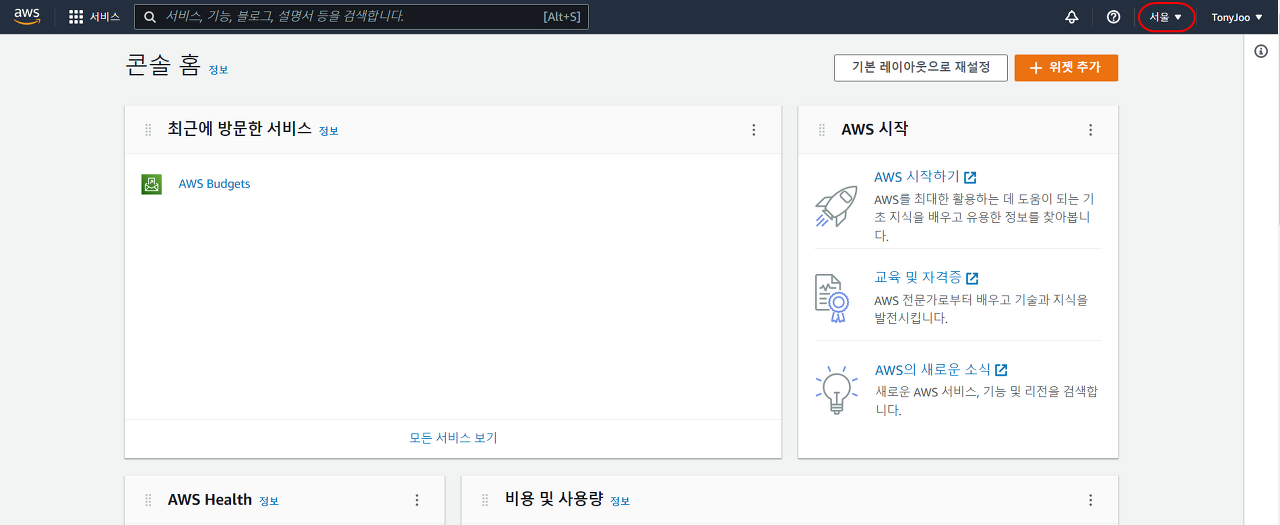Click the [Alt+S] shortcut hint
The height and width of the screenshot is (525, 1280).
[561, 17]
